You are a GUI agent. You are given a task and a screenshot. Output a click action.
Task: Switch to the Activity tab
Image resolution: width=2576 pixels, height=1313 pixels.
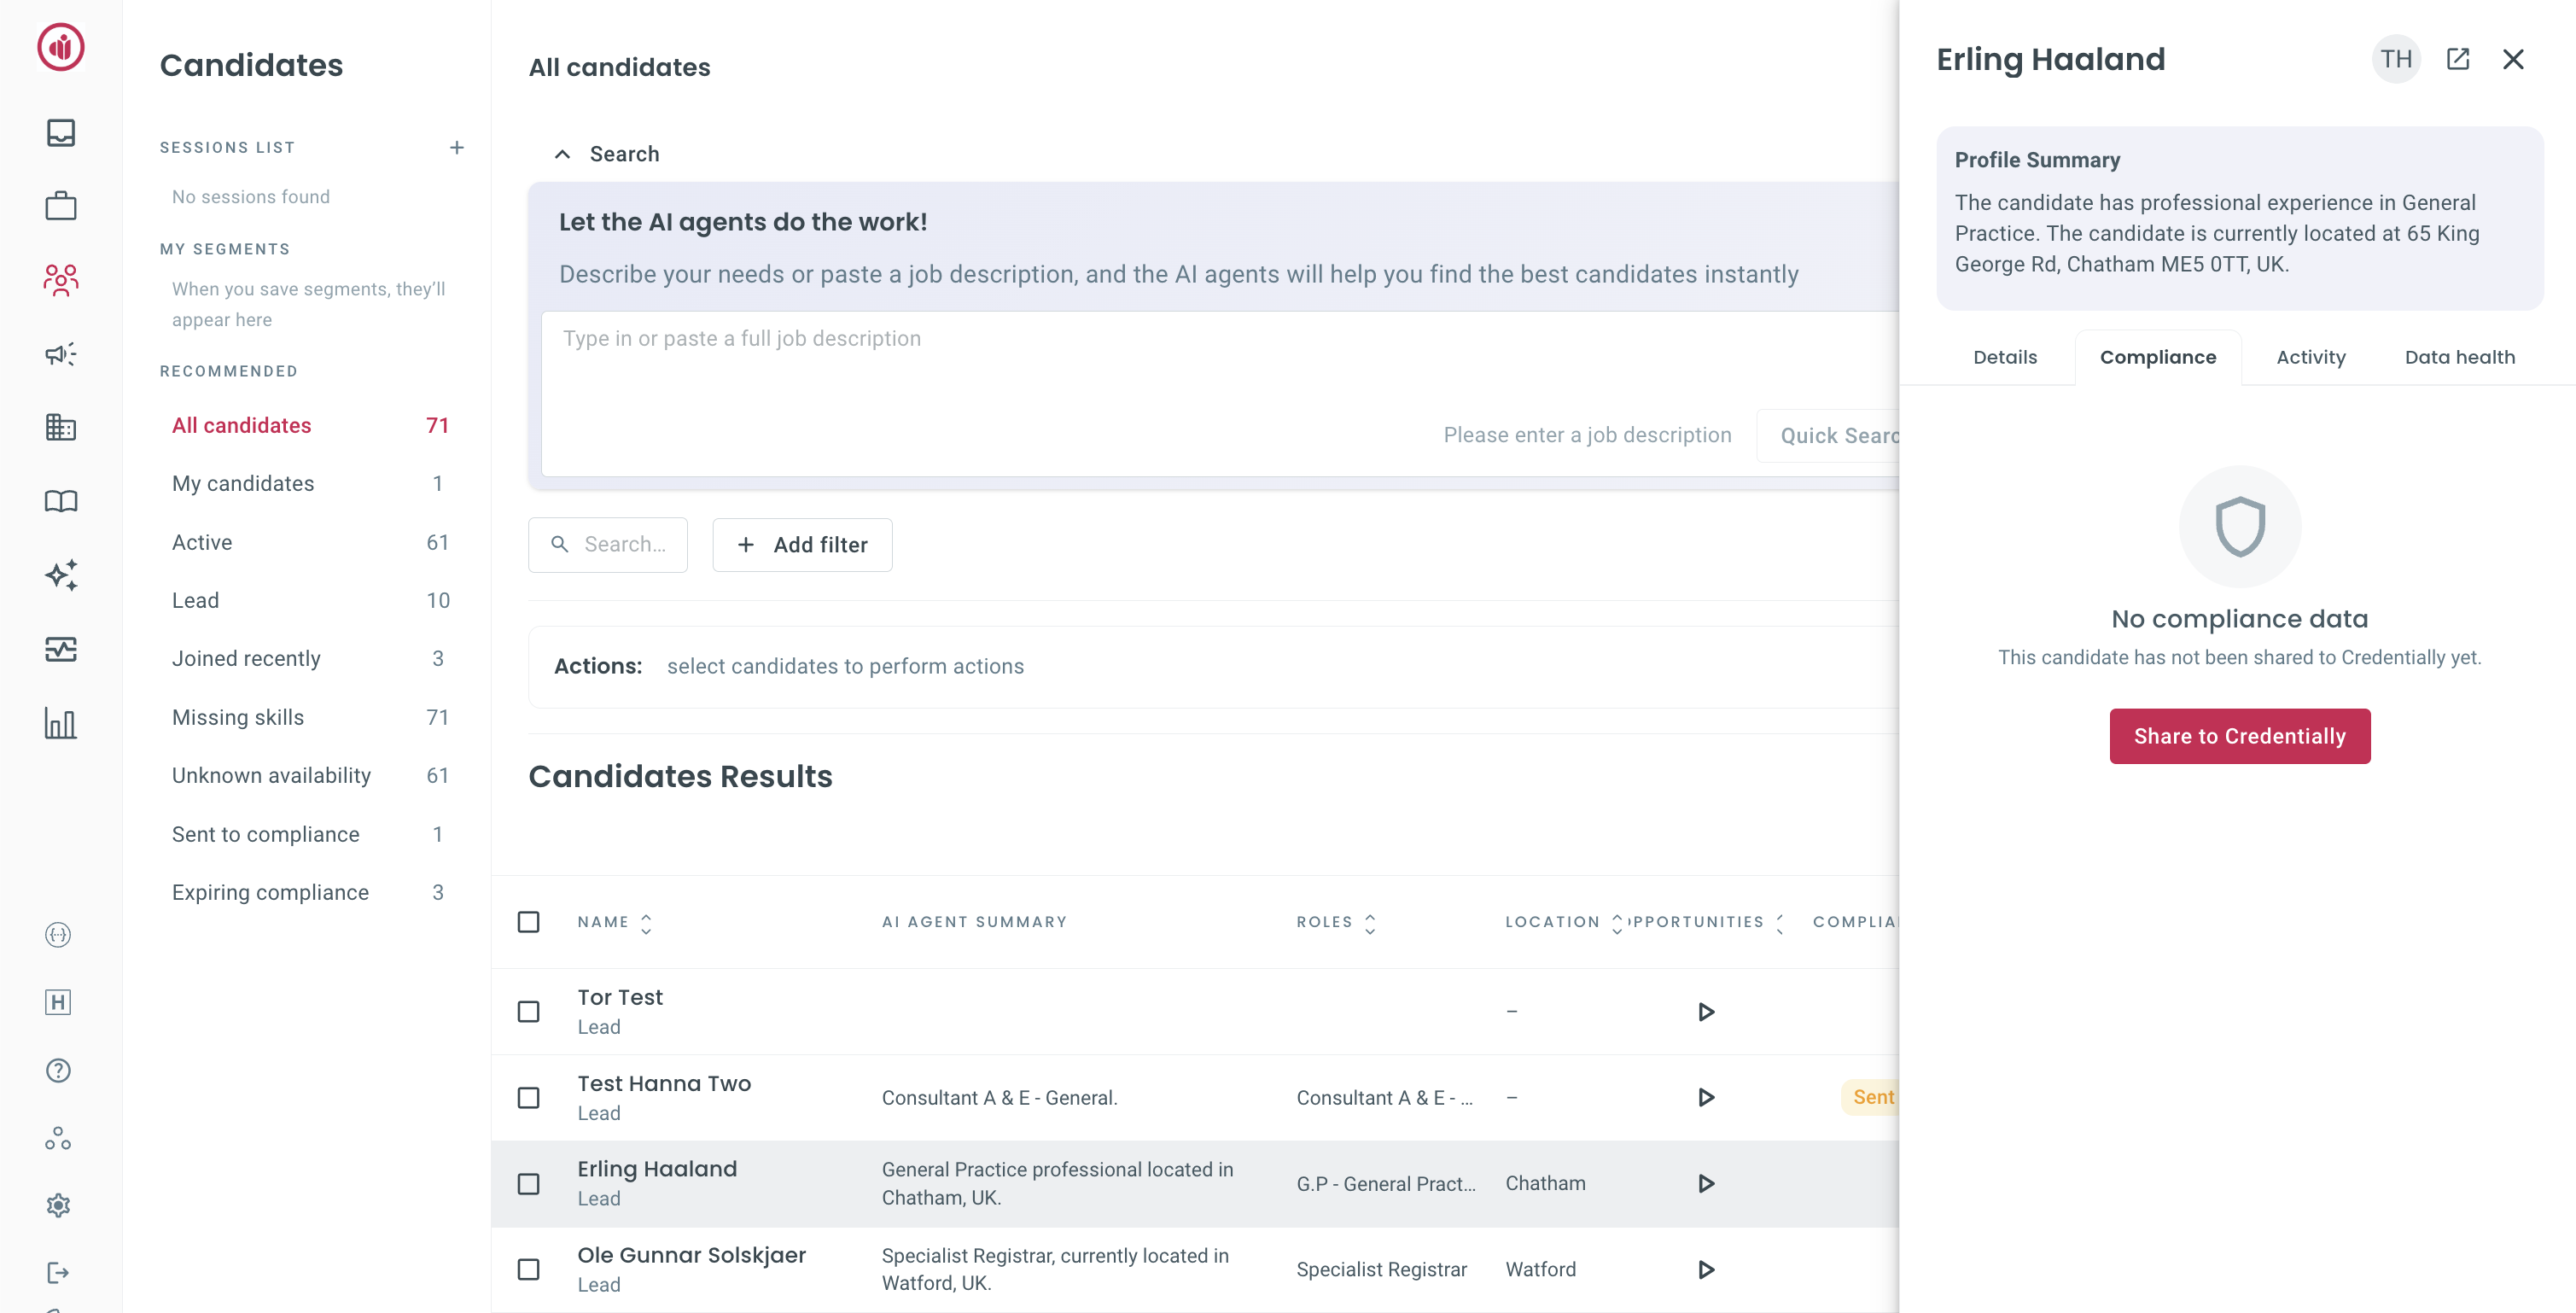click(2310, 357)
